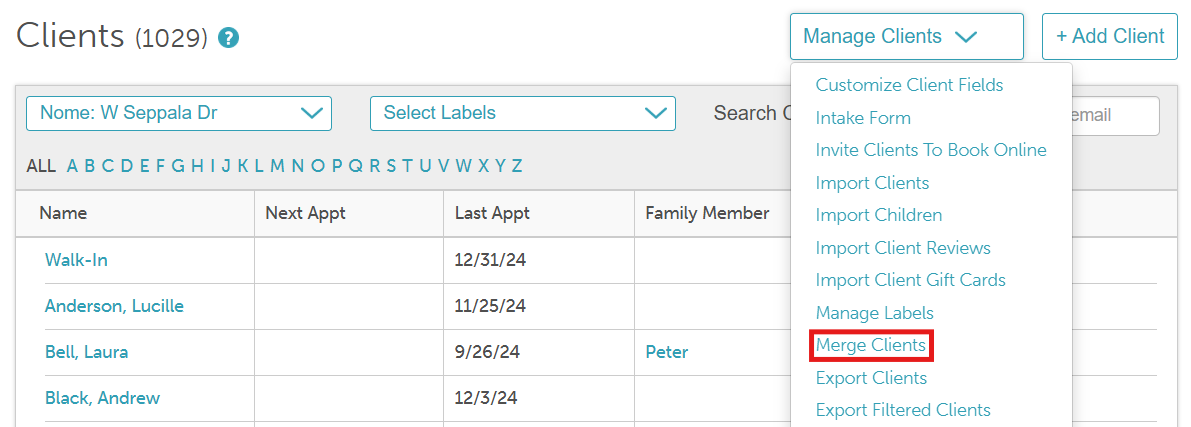1191x427 pixels.
Task: Open the Manage Clients dropdown
Action: click(x=906, y=37)
